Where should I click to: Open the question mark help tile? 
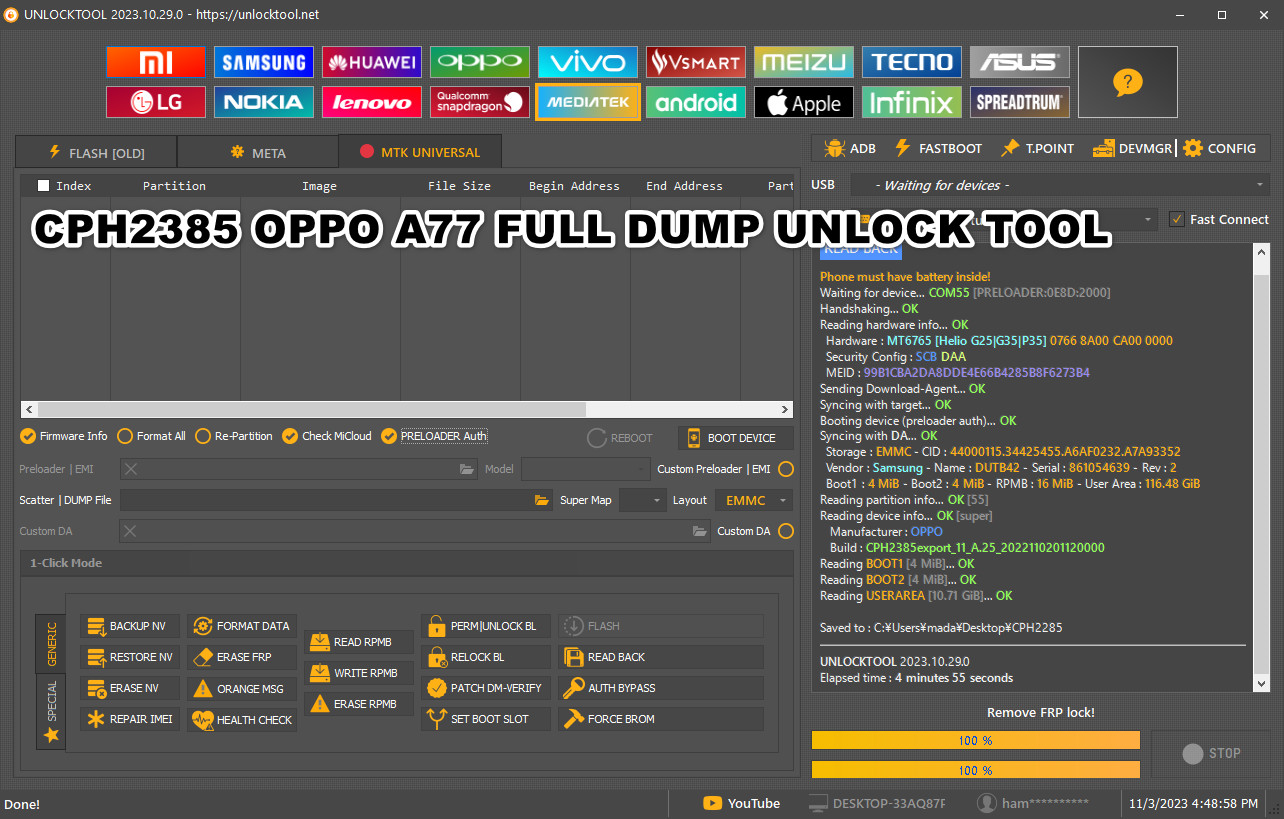tap(1128, 82)
